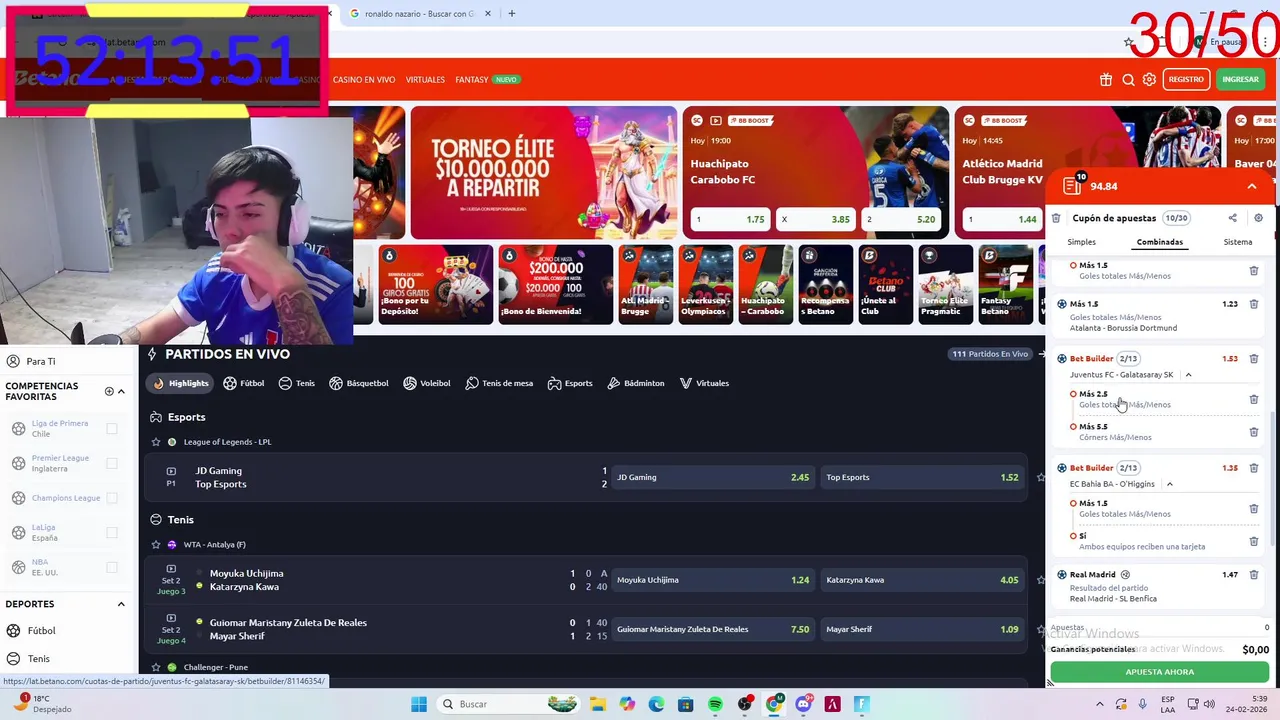Remove the Más 2.5 Goles totales selection
The height and width of the screenshot is (720, 1280).
[x=1254, y=399]
